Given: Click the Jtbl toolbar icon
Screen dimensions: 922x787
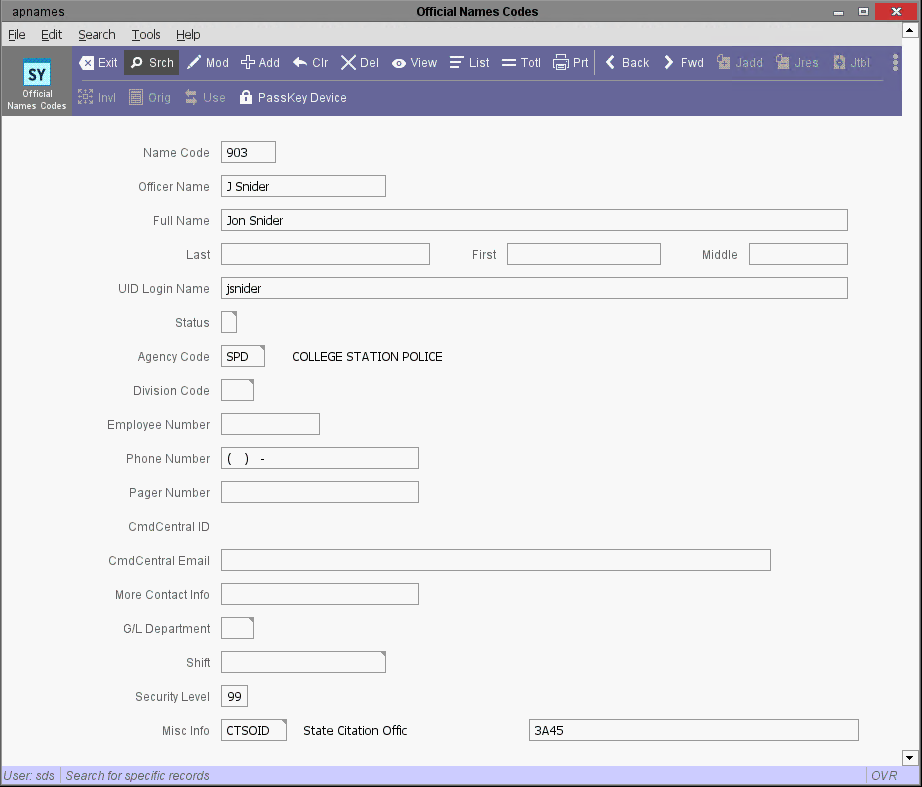Looking at the screenshot, I should pos(851,62).
